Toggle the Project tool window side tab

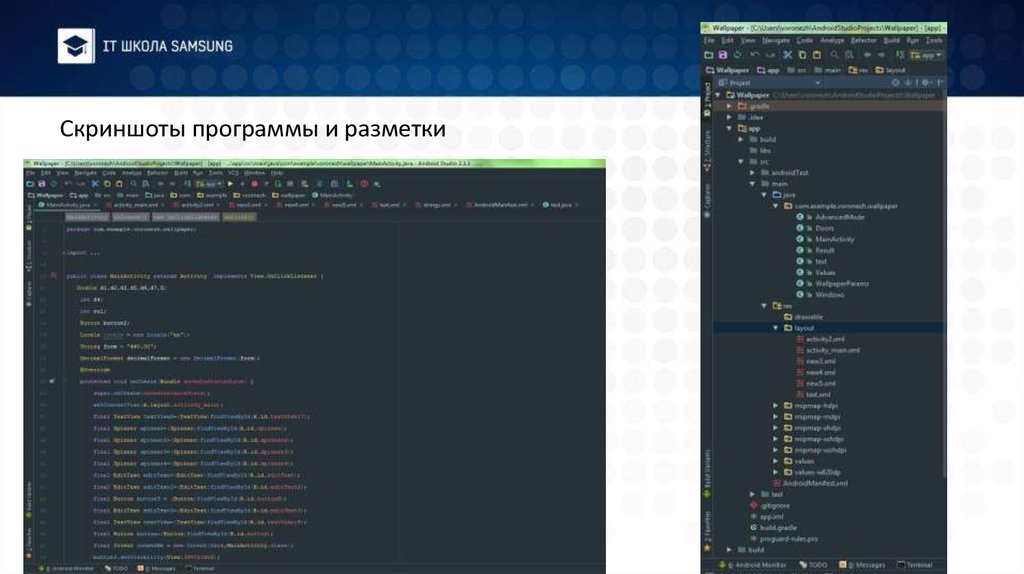(x=706, y=95)
